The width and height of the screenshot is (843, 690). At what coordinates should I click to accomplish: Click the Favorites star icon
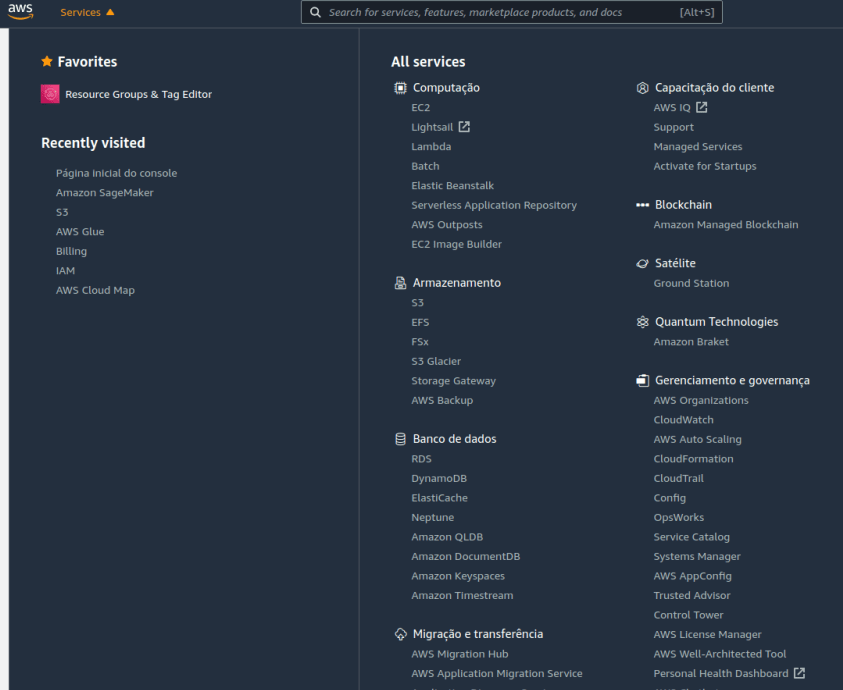pos(47,61)
